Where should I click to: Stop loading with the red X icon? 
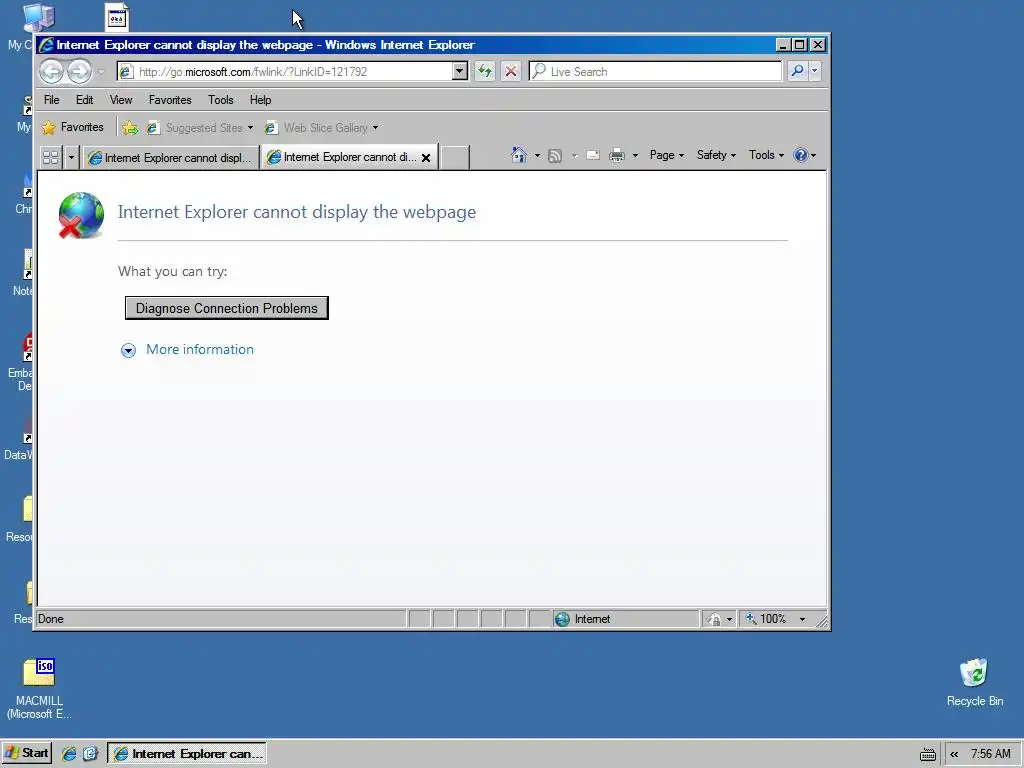(511, 71)
